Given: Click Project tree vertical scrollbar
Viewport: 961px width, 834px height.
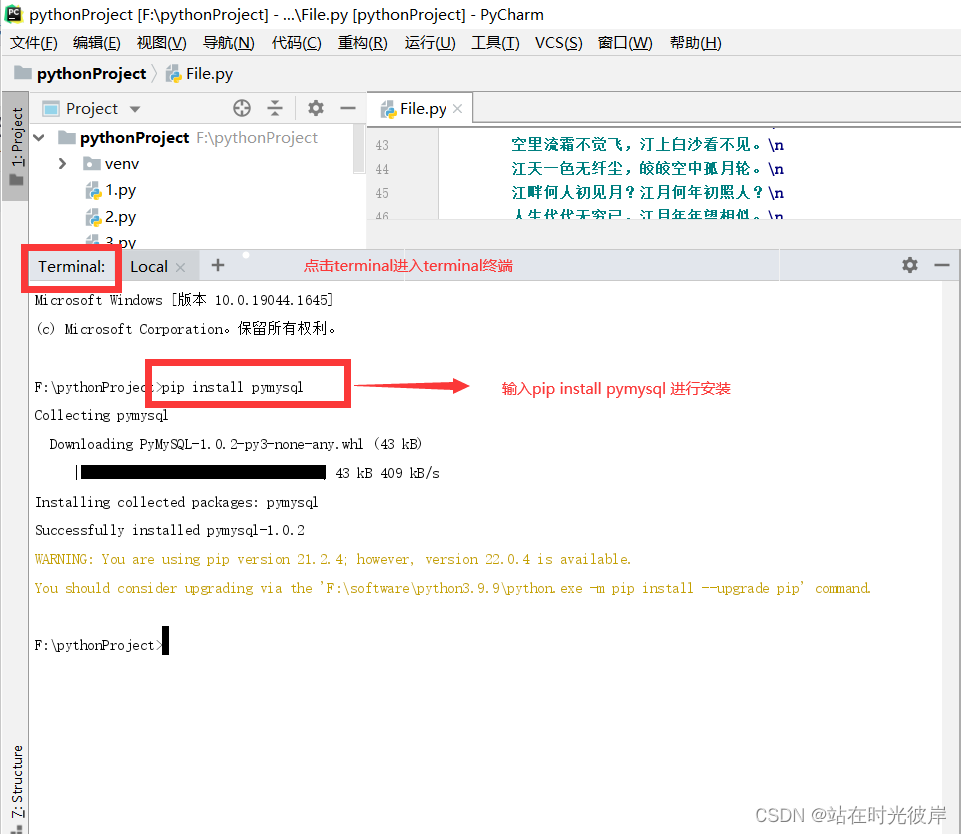Looking at the screenshot, I should pos(359,148).
